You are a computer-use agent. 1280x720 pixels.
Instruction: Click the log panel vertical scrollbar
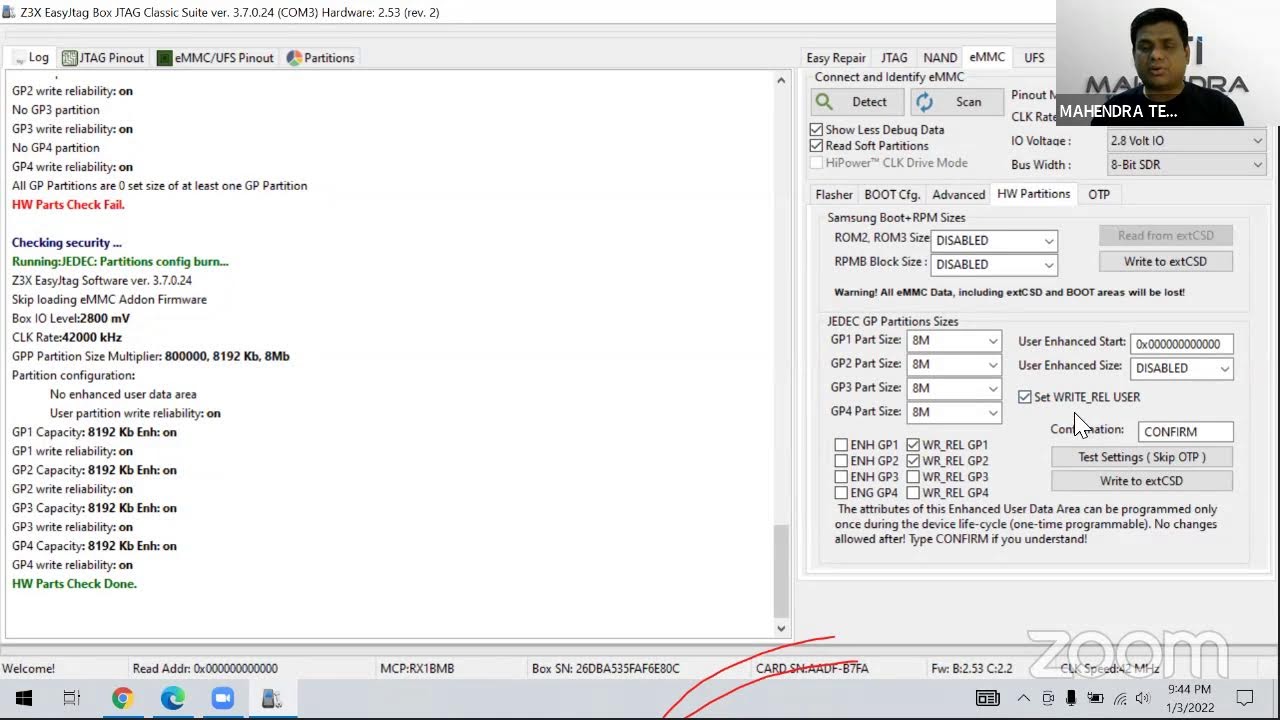point(782,573)
